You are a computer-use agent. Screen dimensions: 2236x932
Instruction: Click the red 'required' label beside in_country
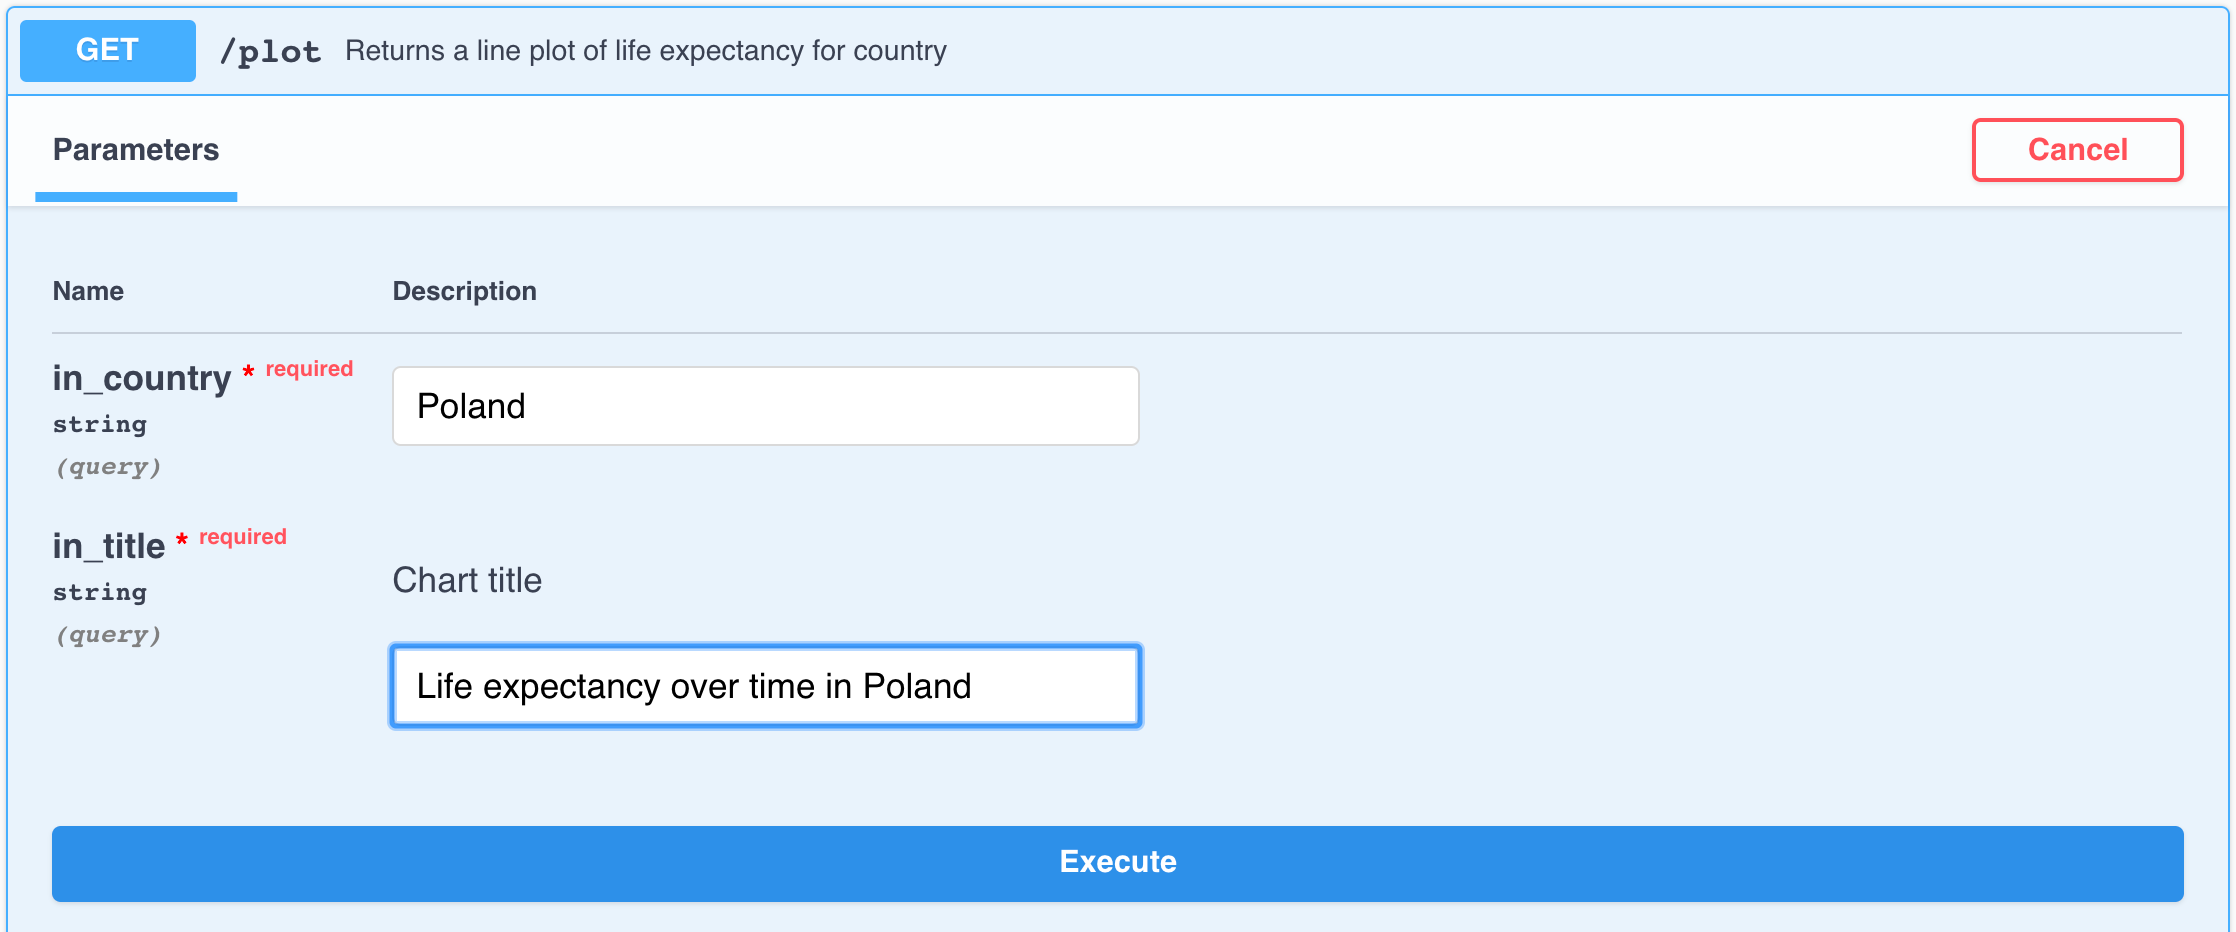click(x=309, y=369)
